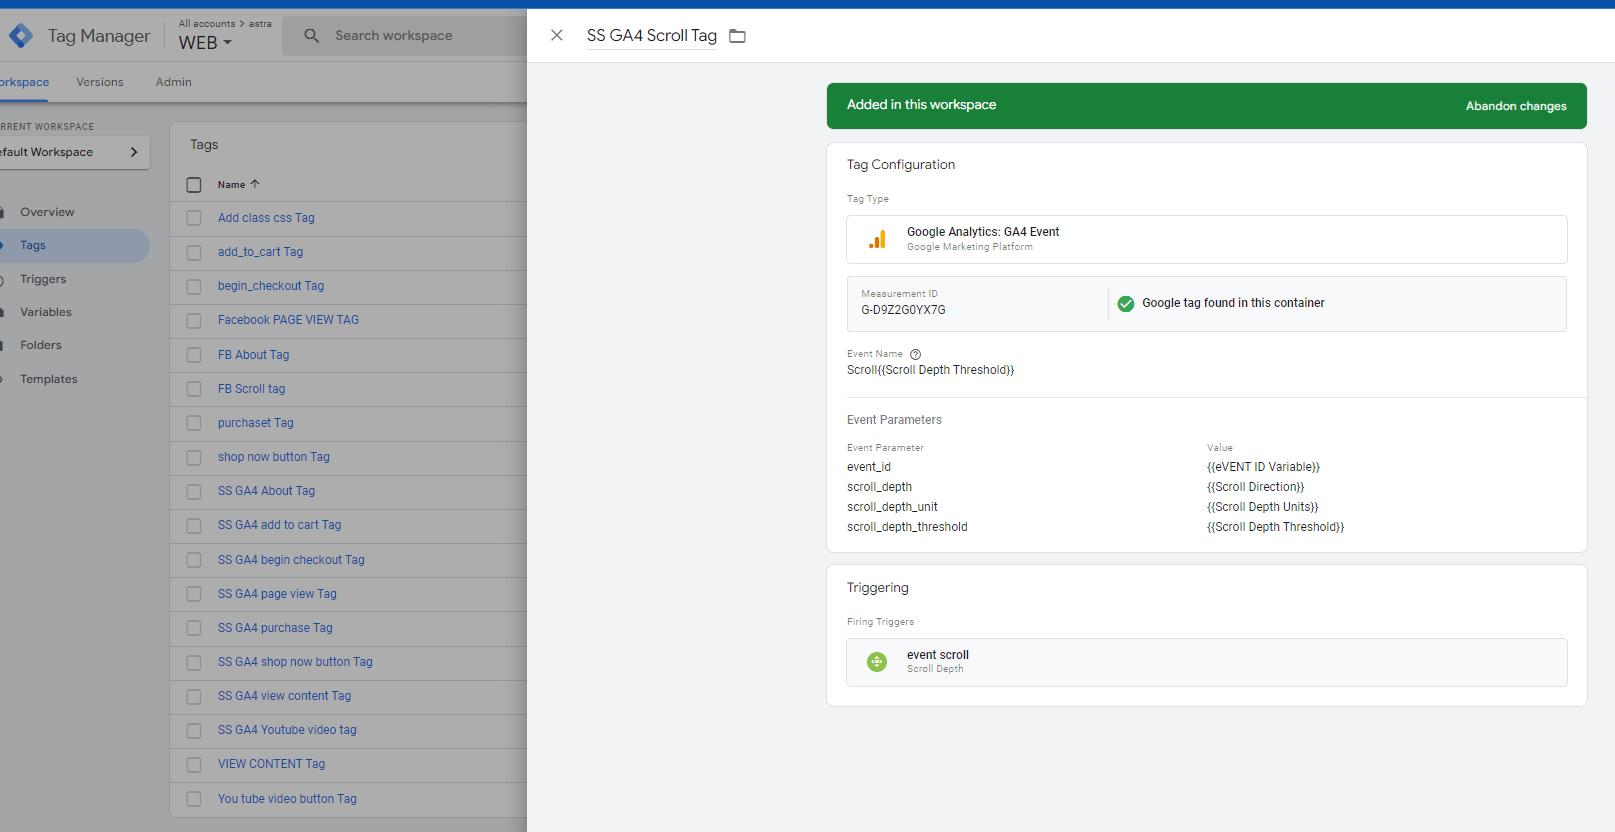Click the green check Google tag icon
This screenshot has width=1615, height=832.
click(1126, 303)
